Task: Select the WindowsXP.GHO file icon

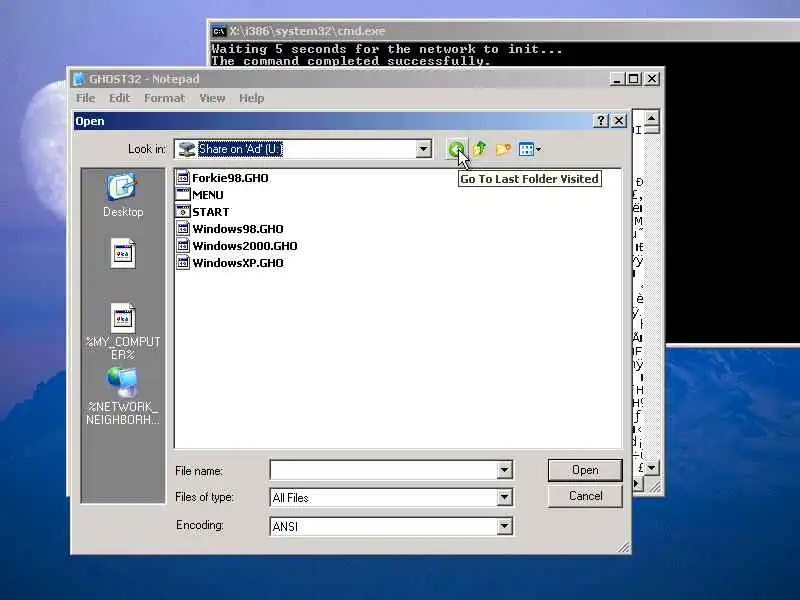Action: [183, 263]
